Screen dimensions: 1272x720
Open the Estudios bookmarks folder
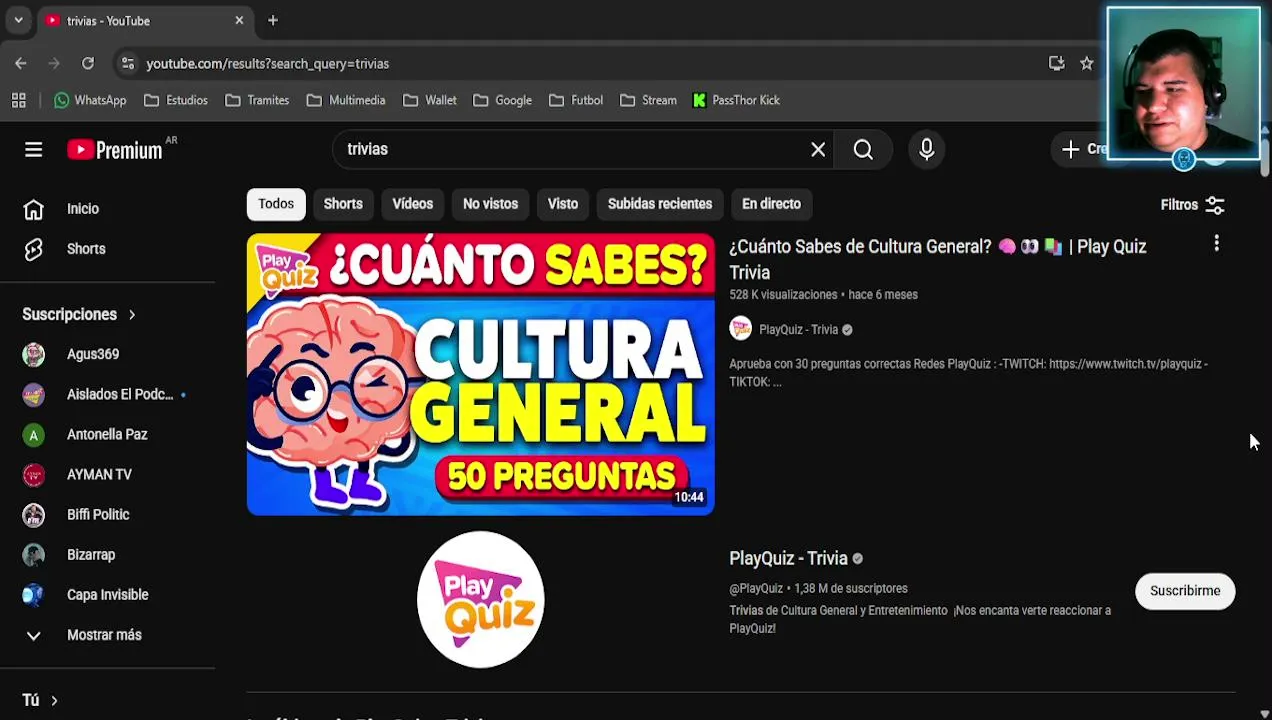click(176, 100)
